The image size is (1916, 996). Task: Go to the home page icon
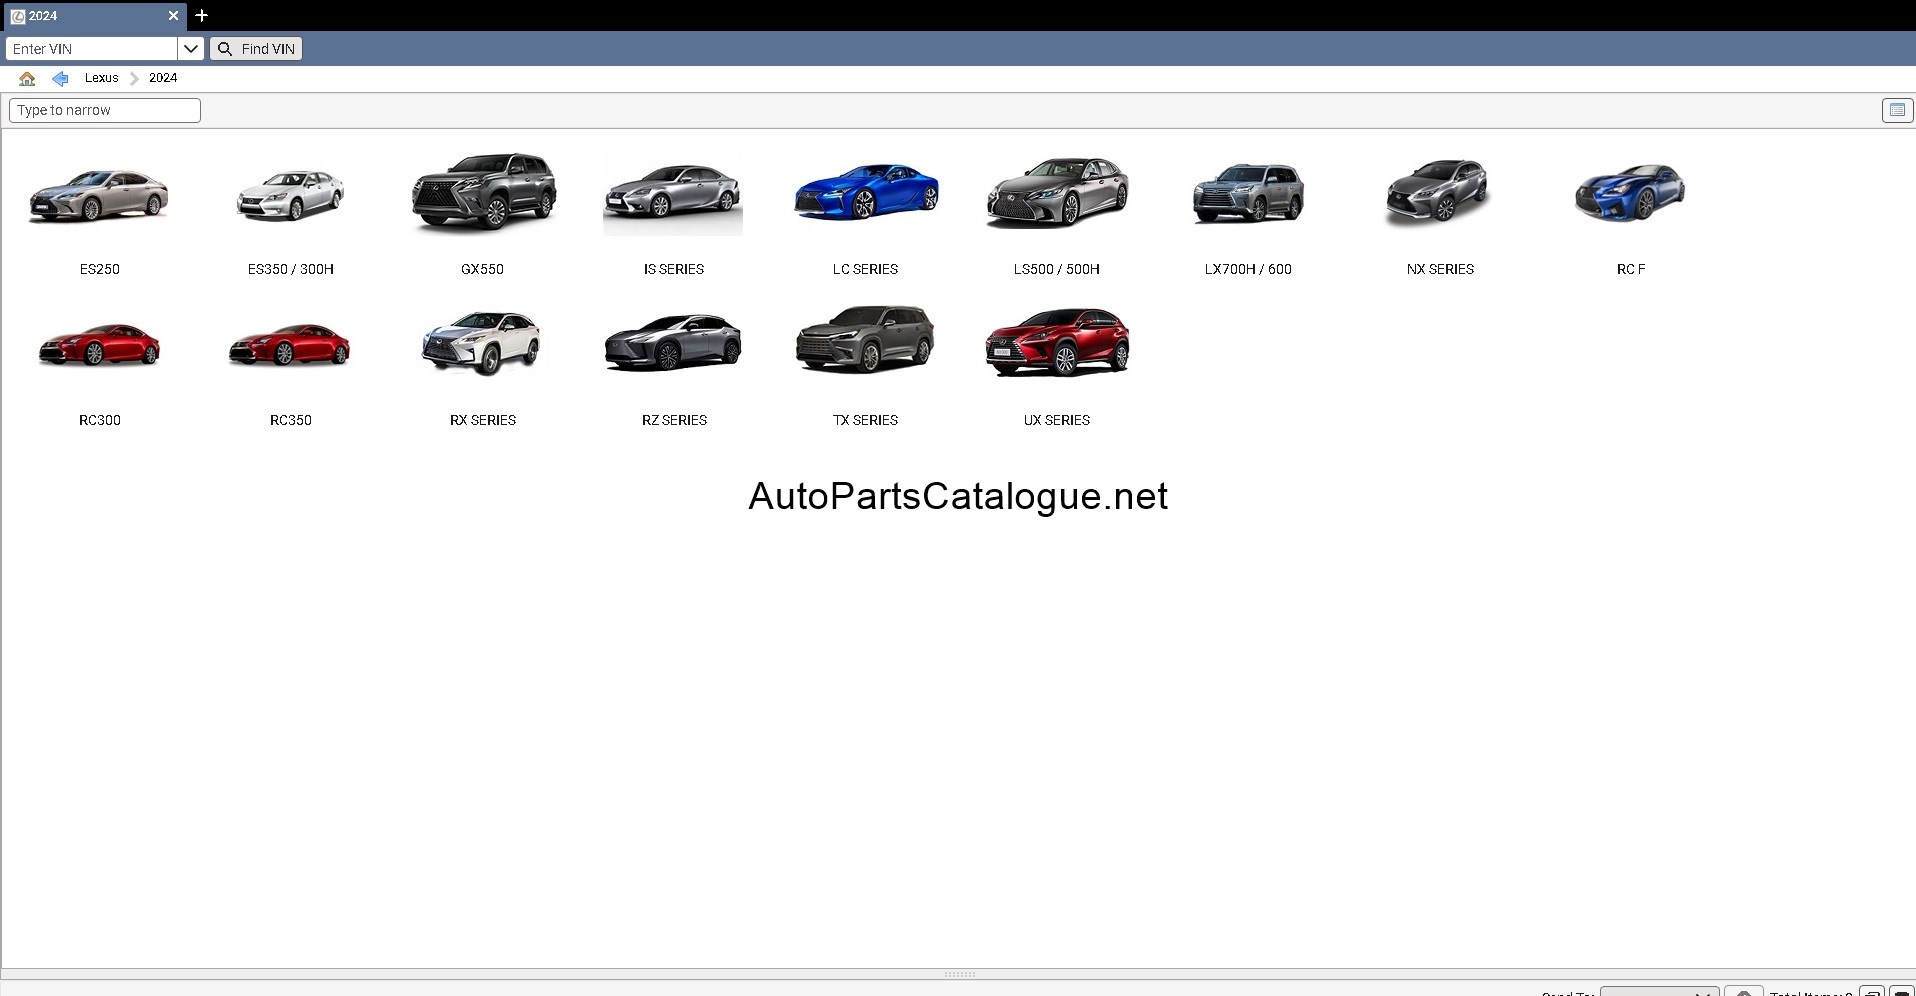click(27, 78)
